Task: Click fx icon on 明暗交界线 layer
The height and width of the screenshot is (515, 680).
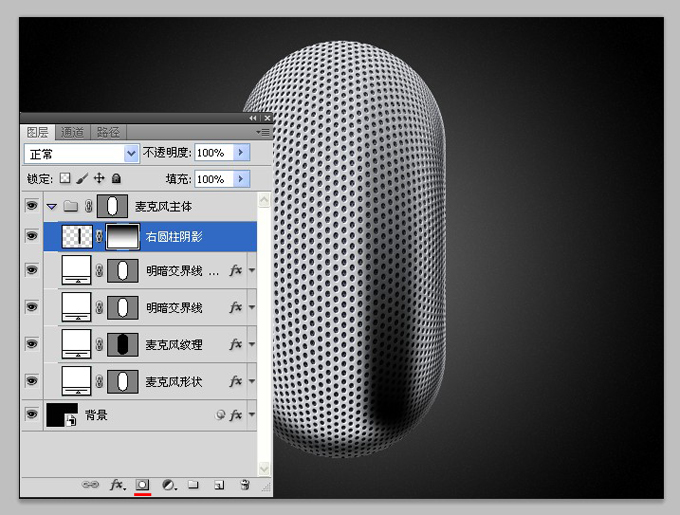Action: [235, 307]
